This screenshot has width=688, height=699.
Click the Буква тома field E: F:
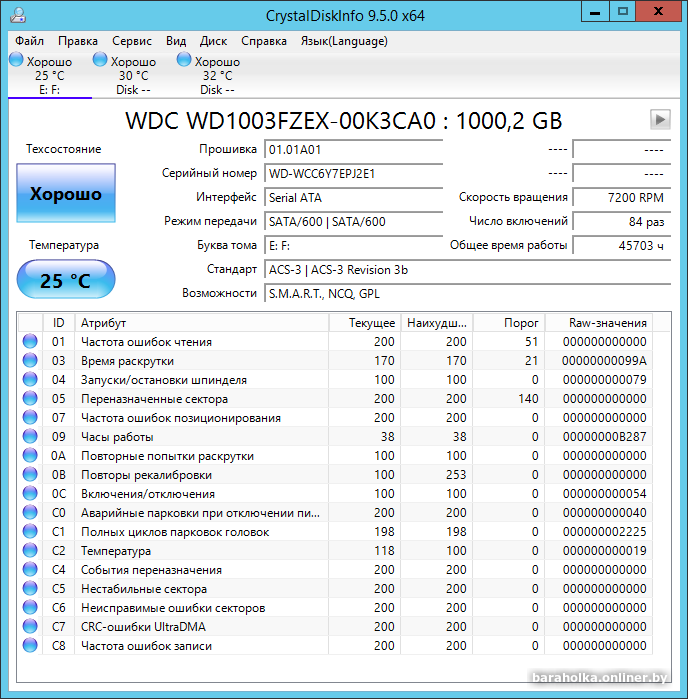(353, 246)
